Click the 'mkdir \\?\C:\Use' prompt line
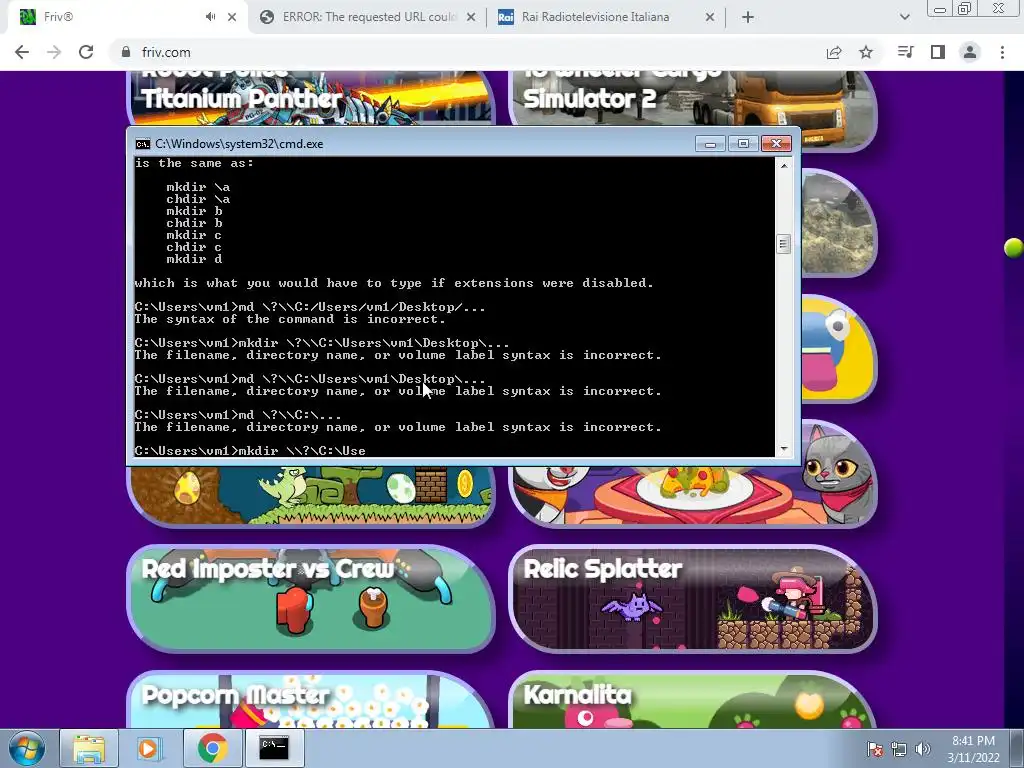The image size is (1024, 768). pos(250,451)
